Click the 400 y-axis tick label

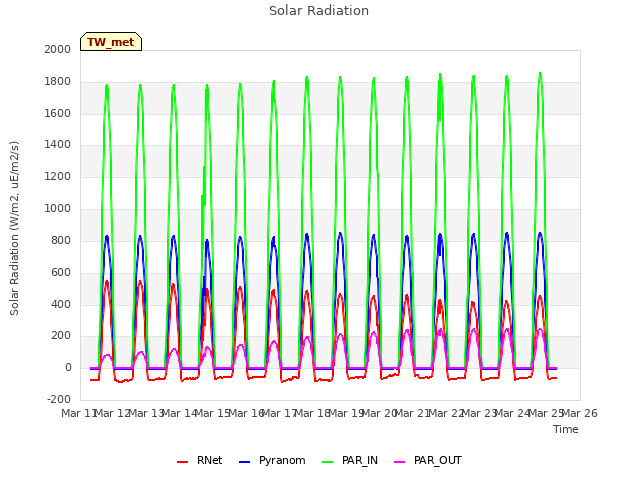click(61, 304)
